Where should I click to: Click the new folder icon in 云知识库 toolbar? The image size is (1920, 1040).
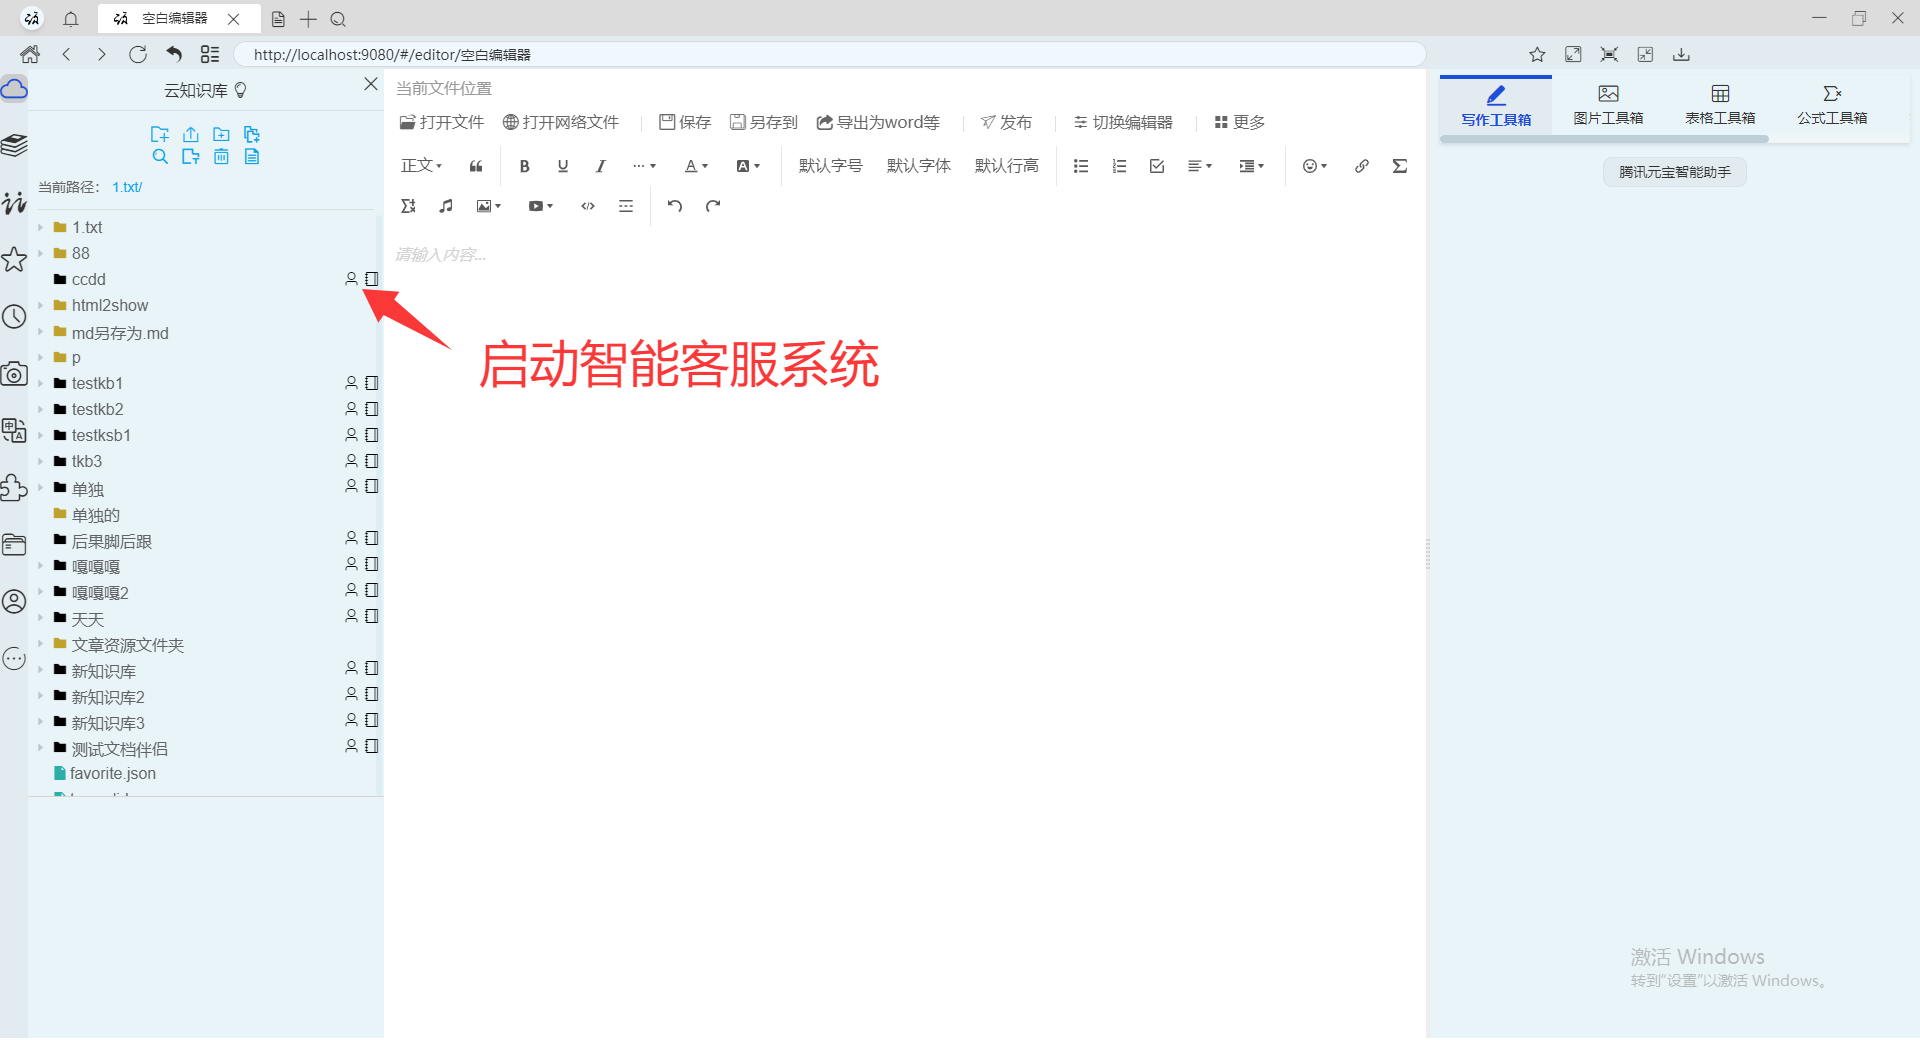(221, 133)
